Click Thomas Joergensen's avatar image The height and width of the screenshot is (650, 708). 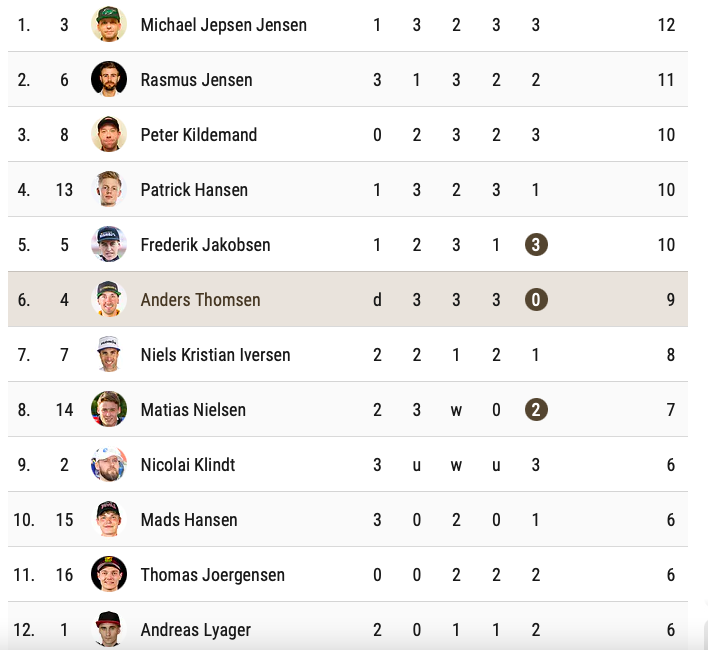109,574
